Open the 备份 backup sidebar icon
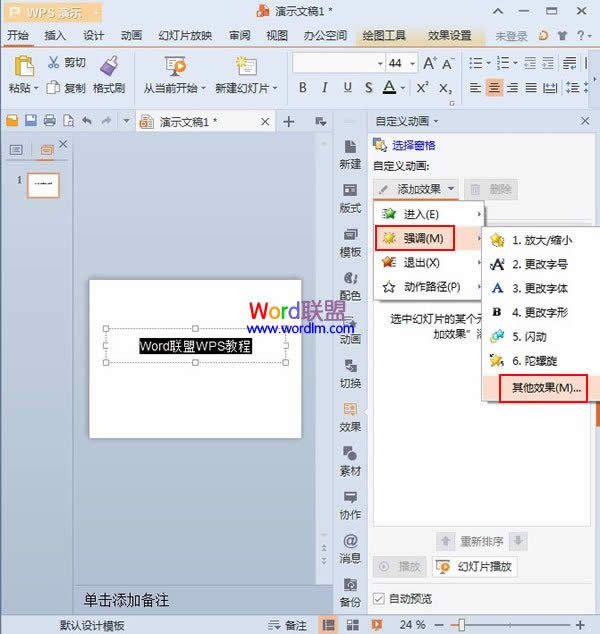The width and height of the screenshot is (600, 634). [351, 590]
